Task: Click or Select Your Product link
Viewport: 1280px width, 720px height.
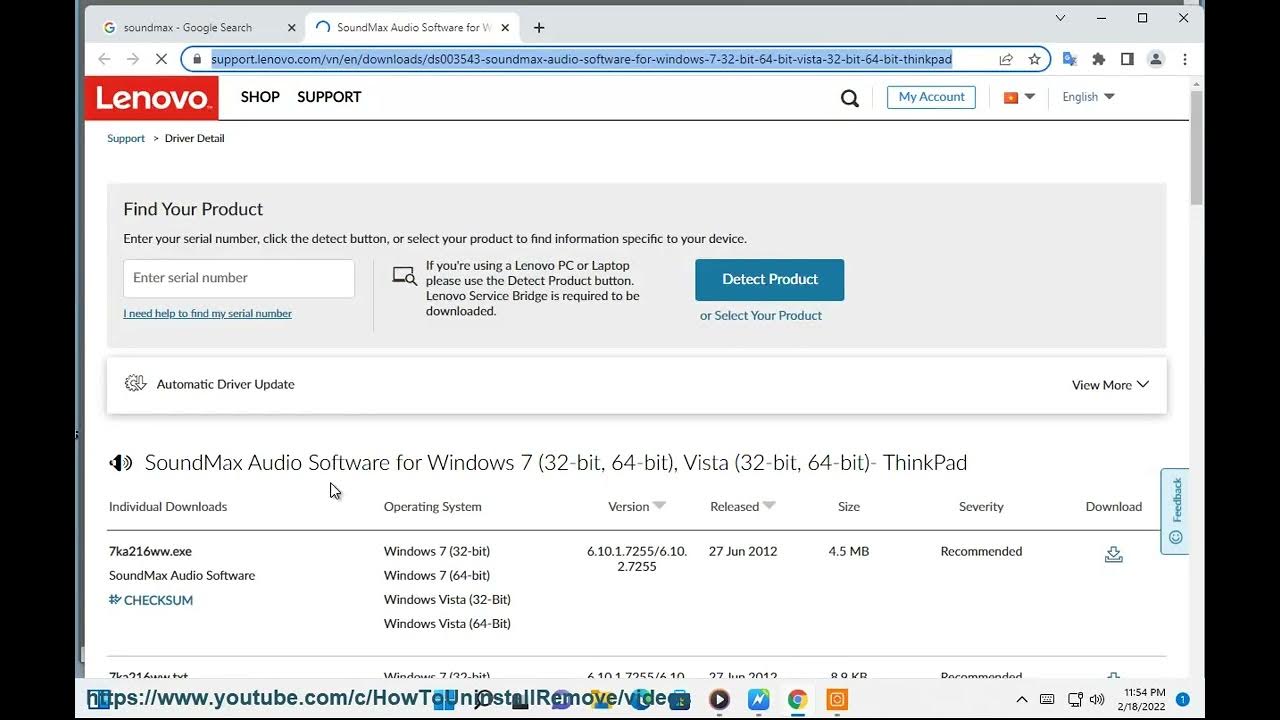Action: (761, 316)
